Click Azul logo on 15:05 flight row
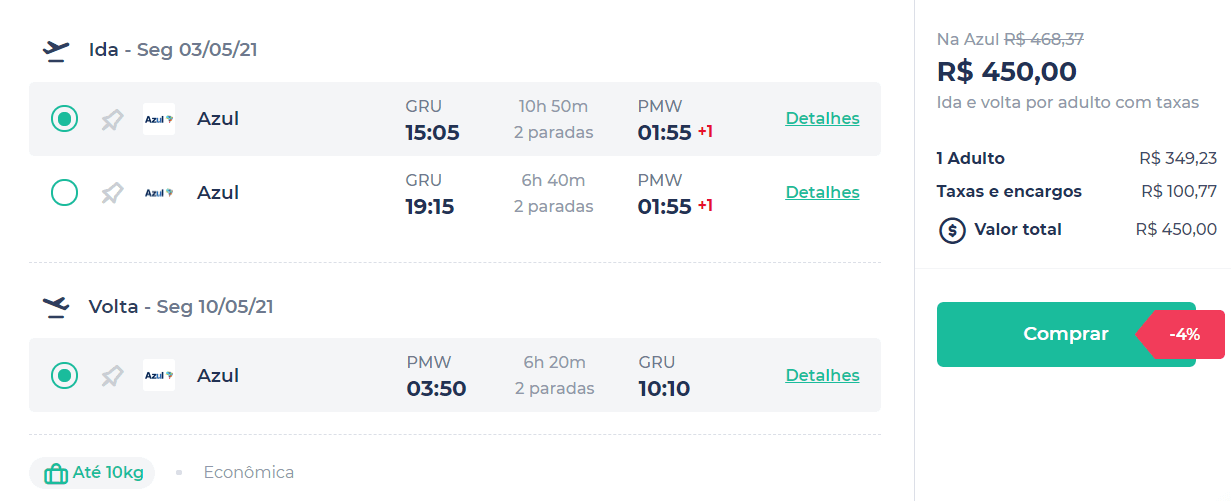The image size is (1231, 501). 159,119
